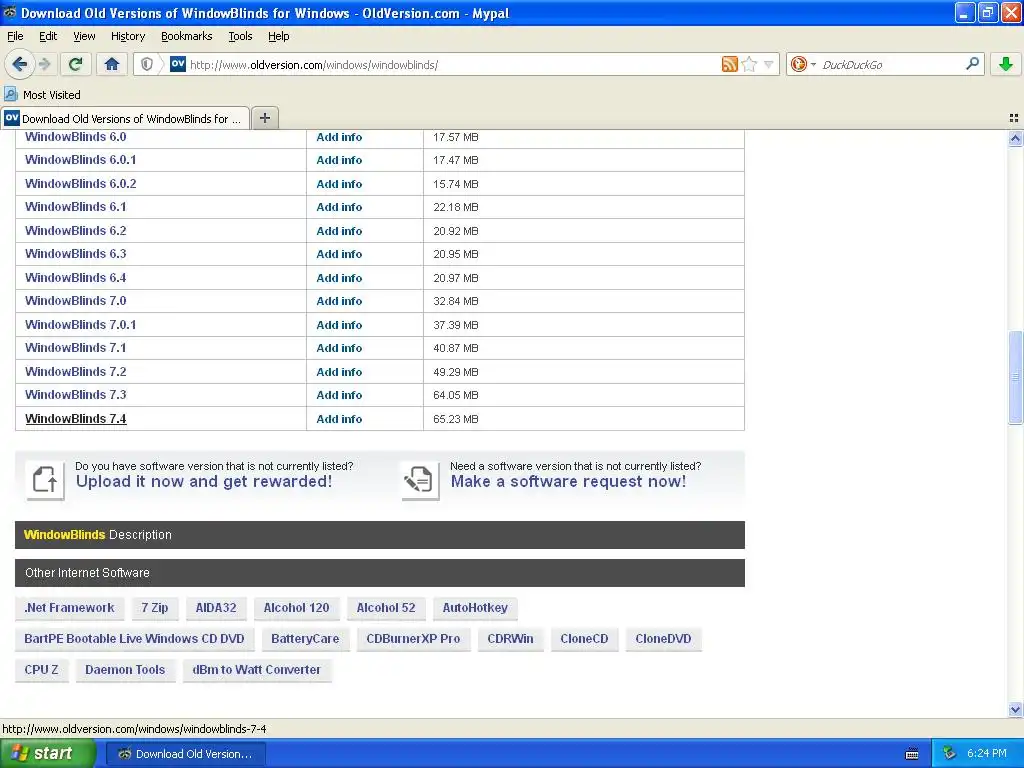Open the WindowBlinds 7.2 link
The height and width of the screenshot is (768, 1024).
[76, 372]
